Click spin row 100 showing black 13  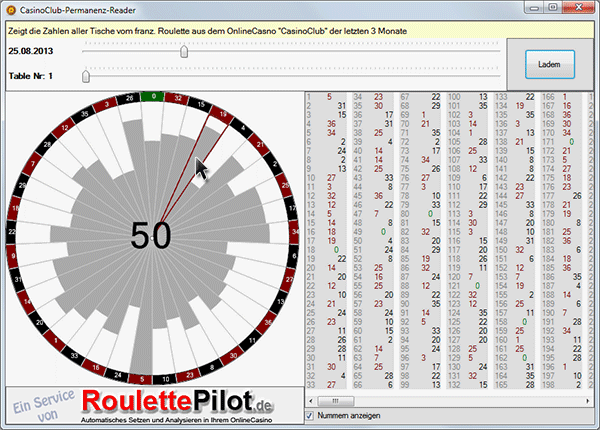pyautogui.click(x=468, y=96)
